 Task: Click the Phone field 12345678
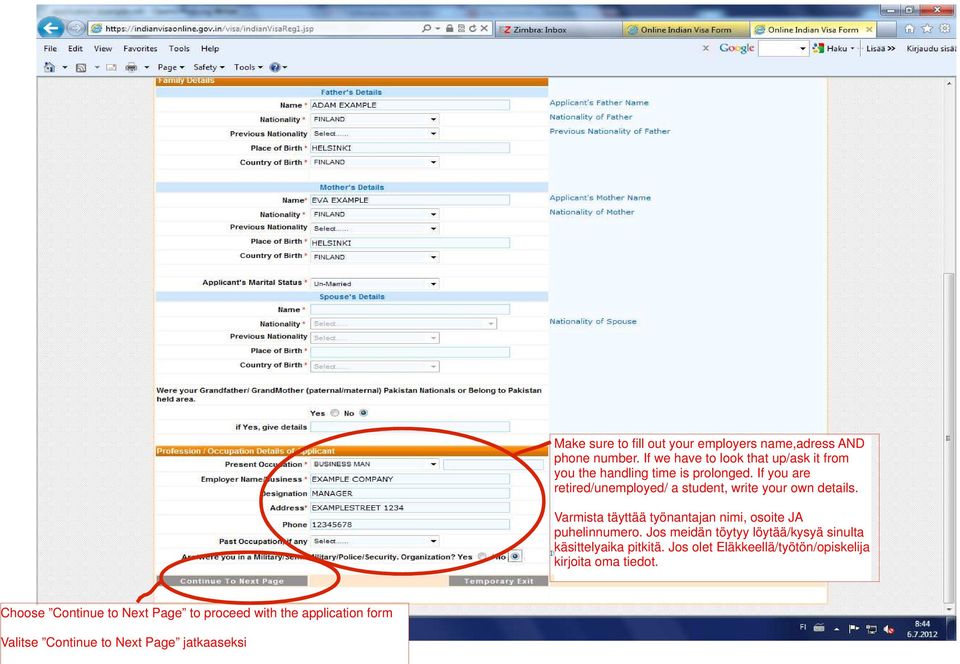410,524
